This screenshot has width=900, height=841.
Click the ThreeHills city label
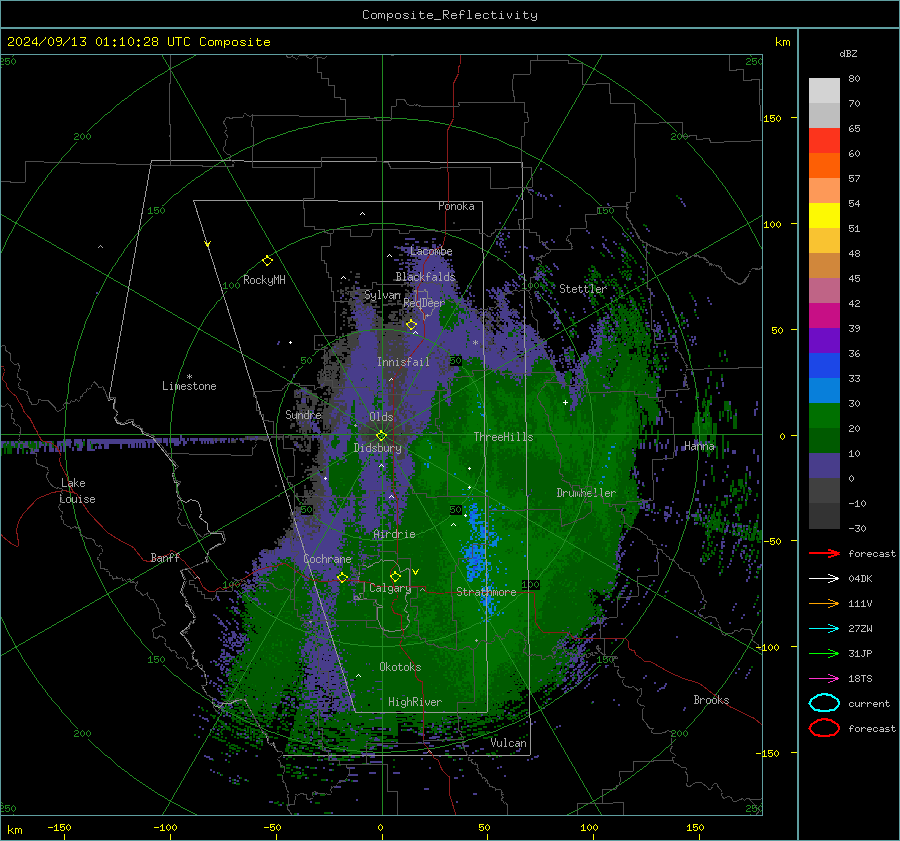pos(503,437)
